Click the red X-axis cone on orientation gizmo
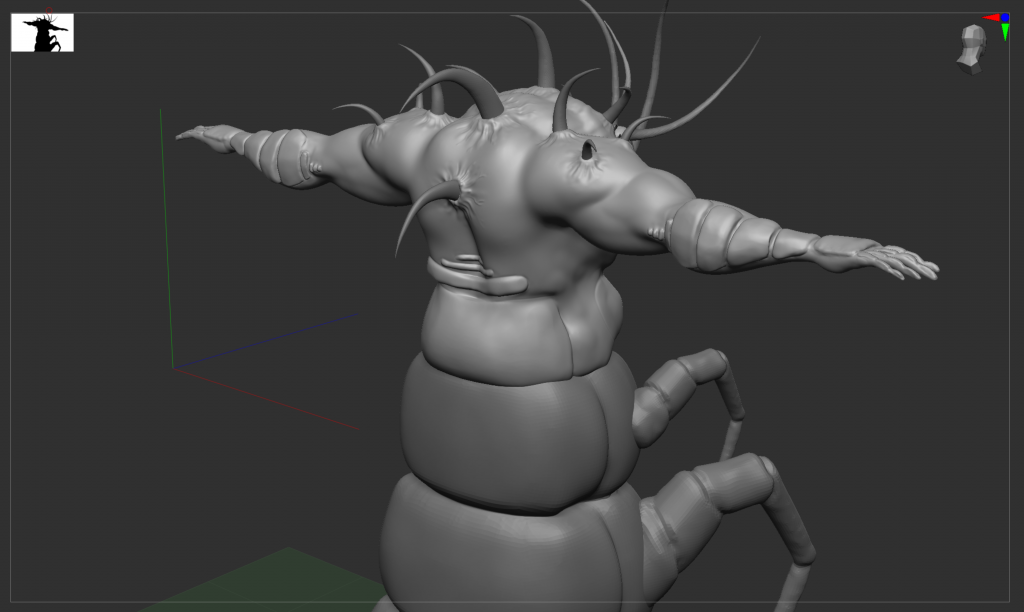This screenshot has width=1024, height=612. click(x=991, y=18)
